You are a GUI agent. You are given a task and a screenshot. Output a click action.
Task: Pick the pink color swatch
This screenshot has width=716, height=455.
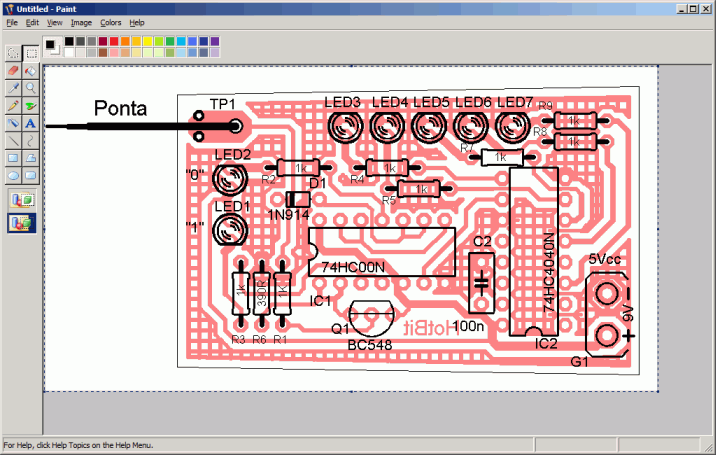[x=114, y=53]
